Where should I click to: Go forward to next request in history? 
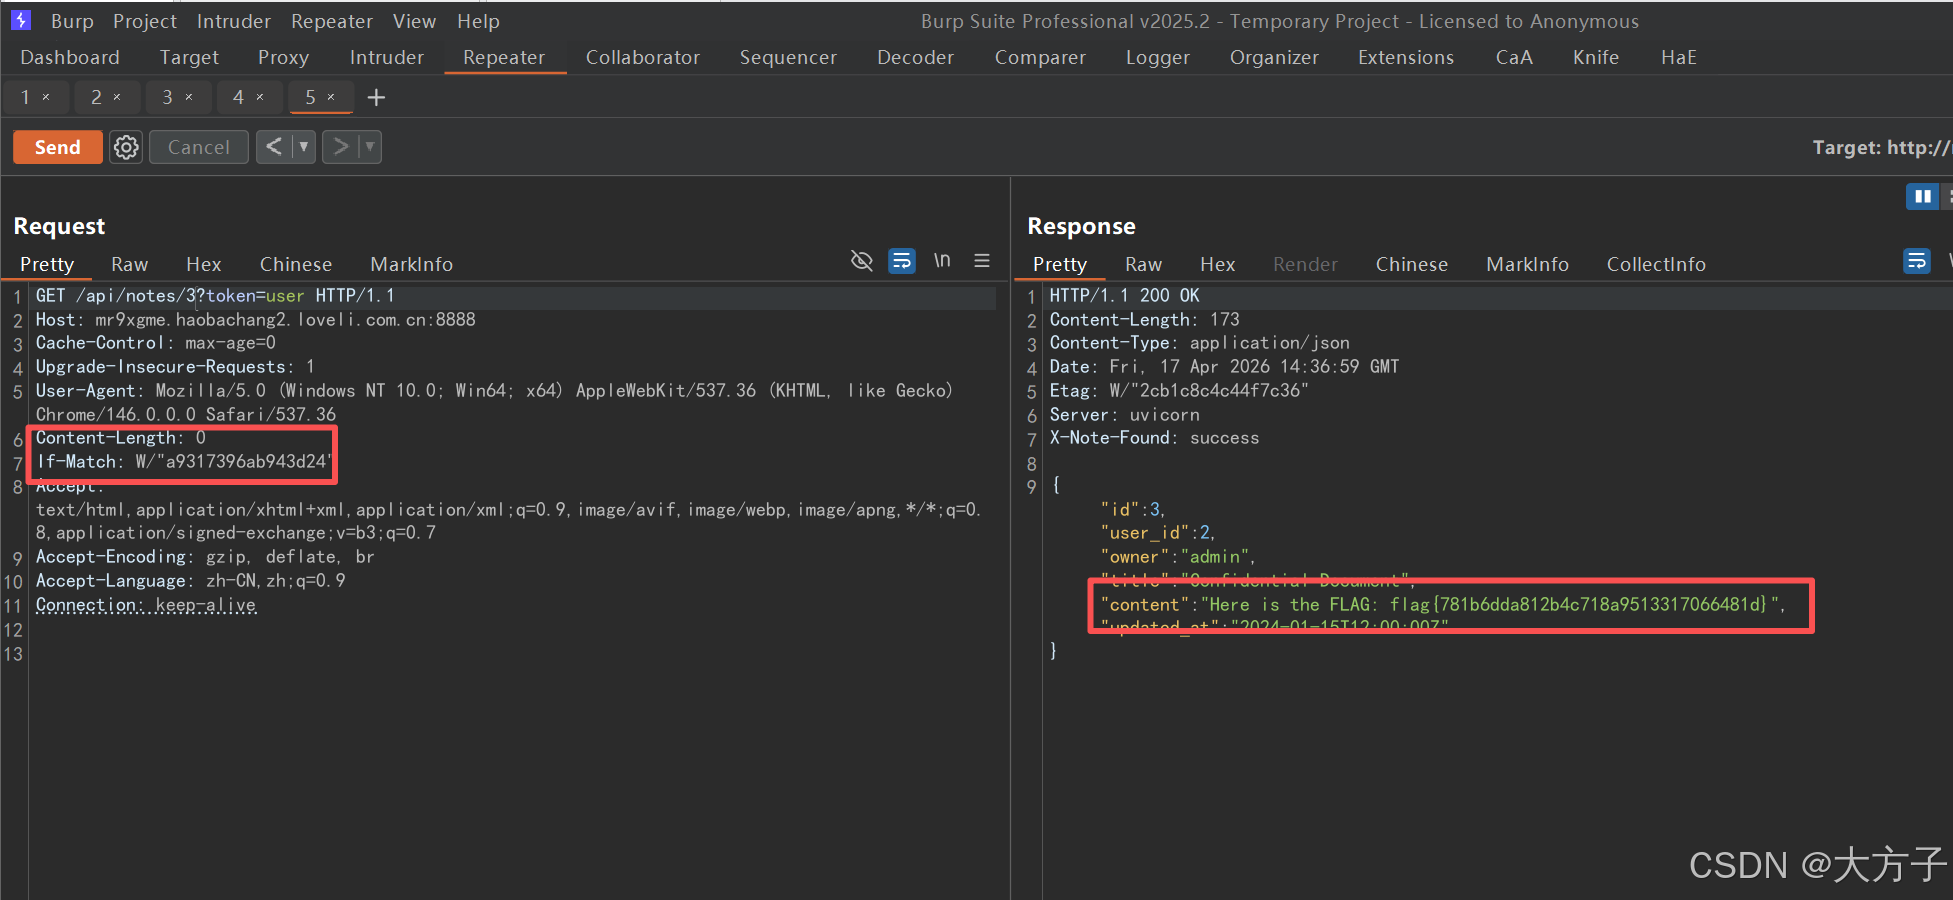[x=340, y=147]
